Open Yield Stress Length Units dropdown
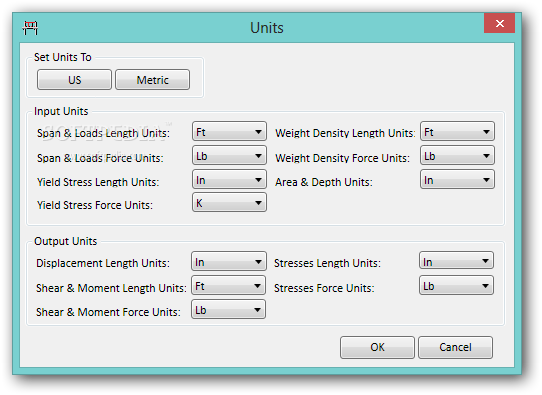Viewport: 542px width, 395px height. coord(229,179)
